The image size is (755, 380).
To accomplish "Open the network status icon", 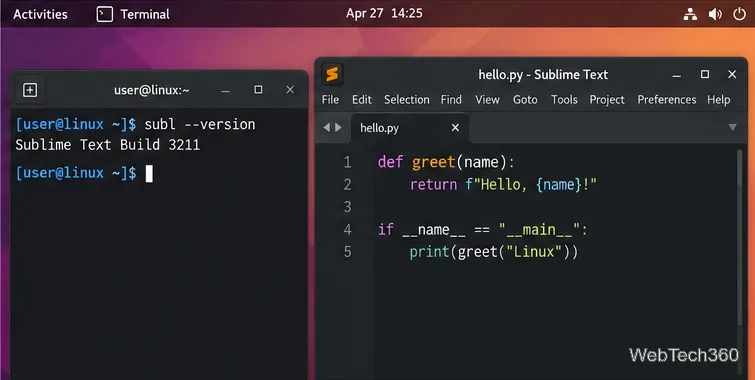I will pos(690,14).
